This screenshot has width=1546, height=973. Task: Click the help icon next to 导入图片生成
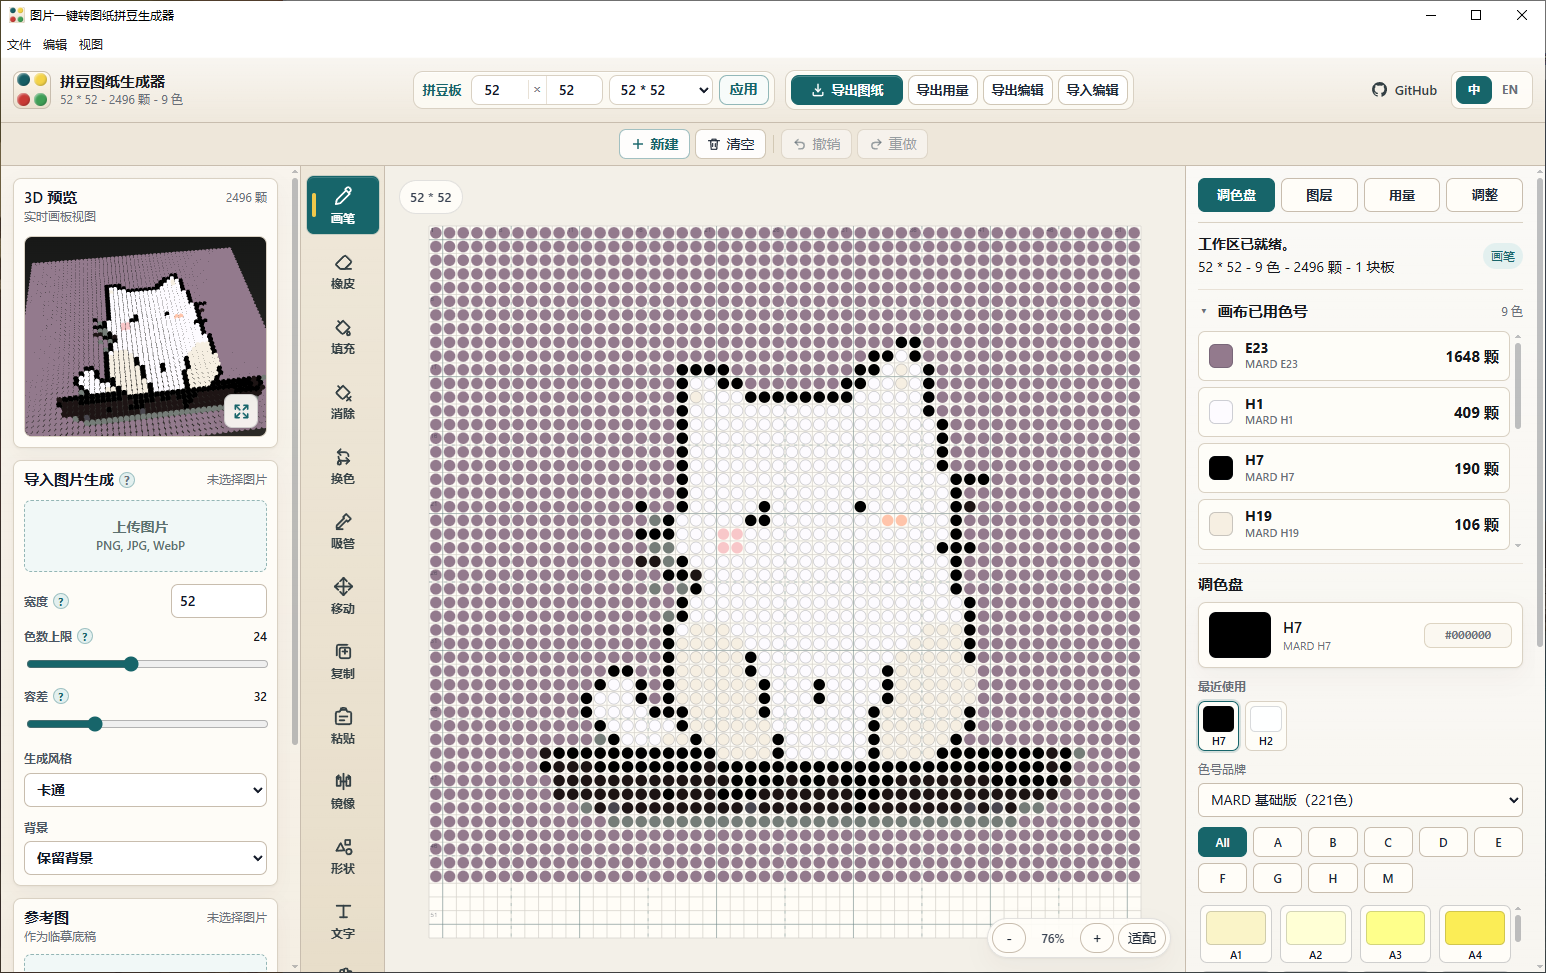pyautogui.click(x=127, y=480)
